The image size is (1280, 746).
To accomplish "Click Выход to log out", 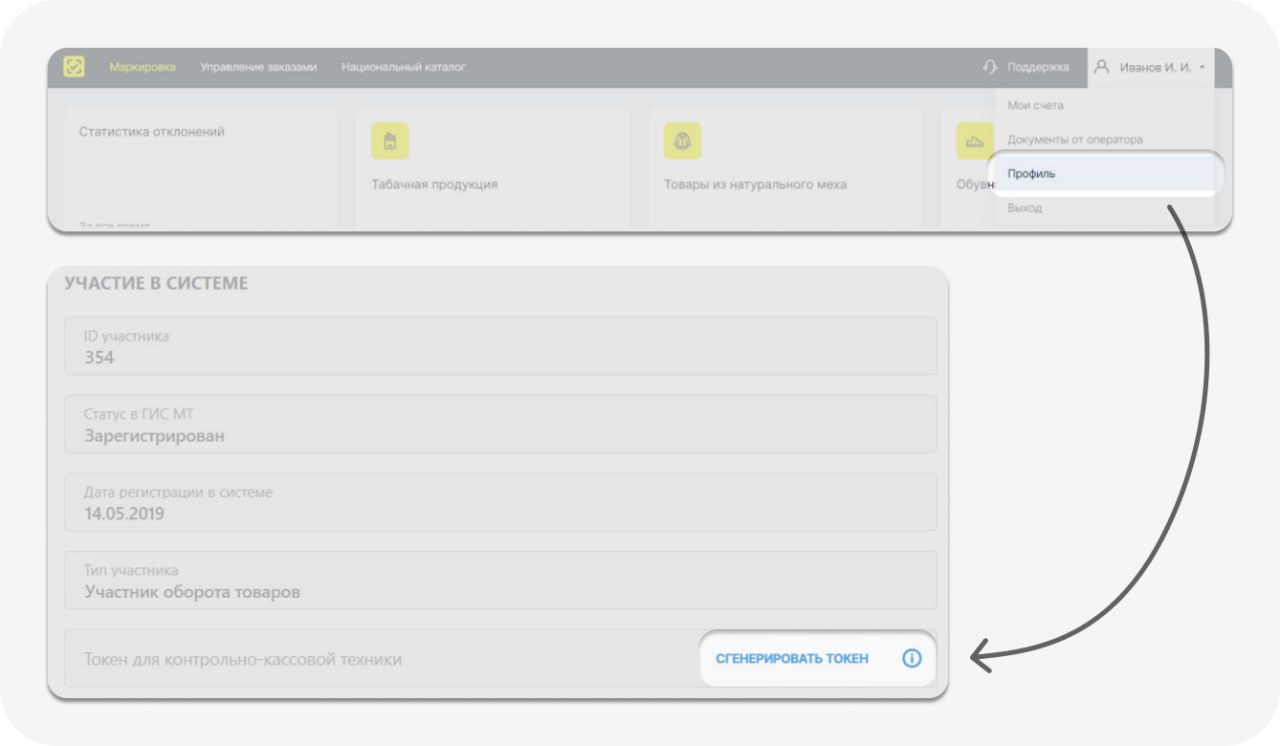I will [1024, 208].
